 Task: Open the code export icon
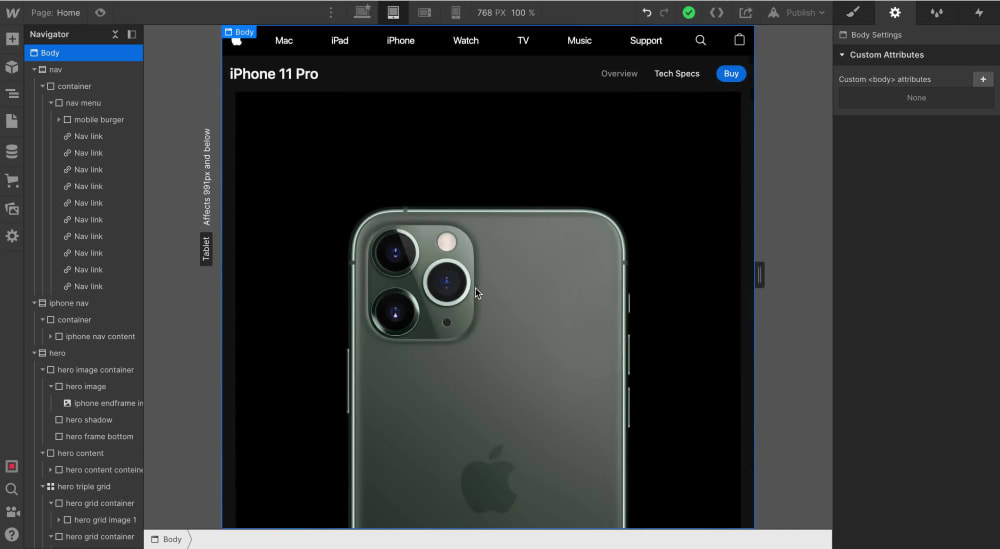[x=717, y=12]
